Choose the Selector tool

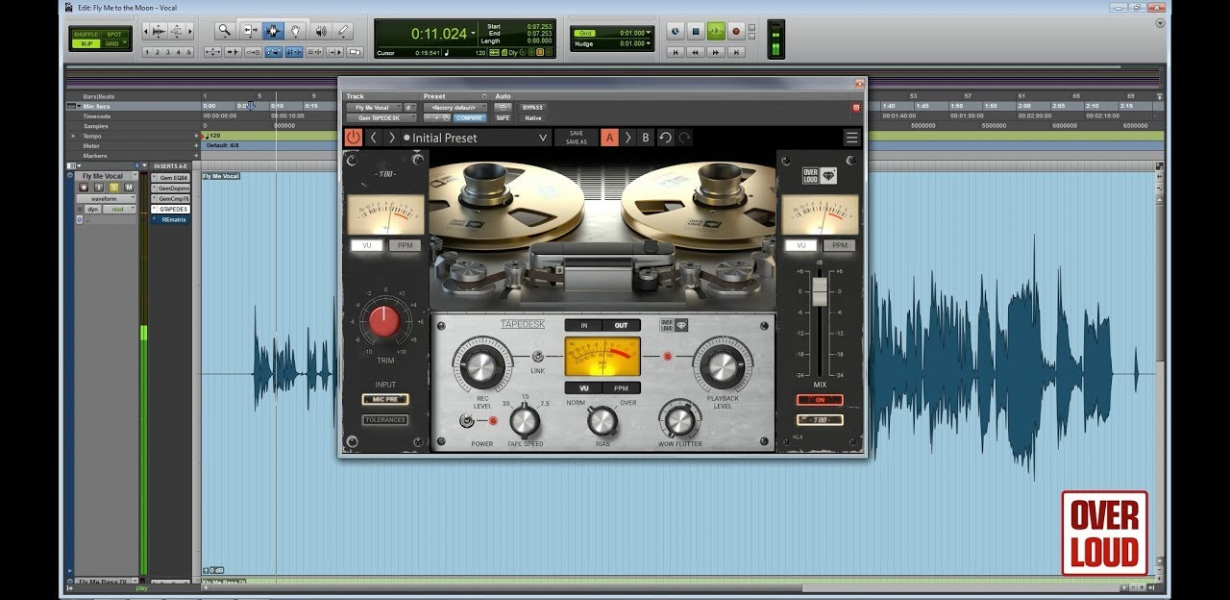(273, 31)
